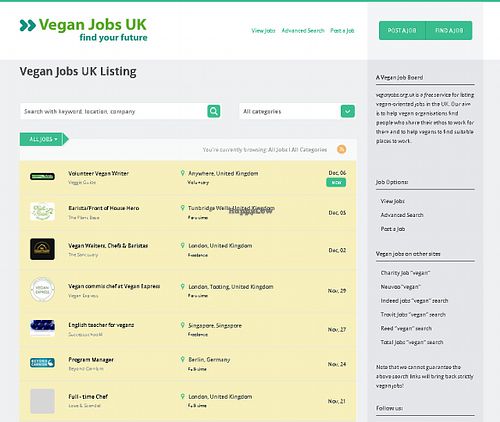Open Barista/Front of House Hero listing
The height and width of the screenshot is (422, 500).
[x=104, y=208]
